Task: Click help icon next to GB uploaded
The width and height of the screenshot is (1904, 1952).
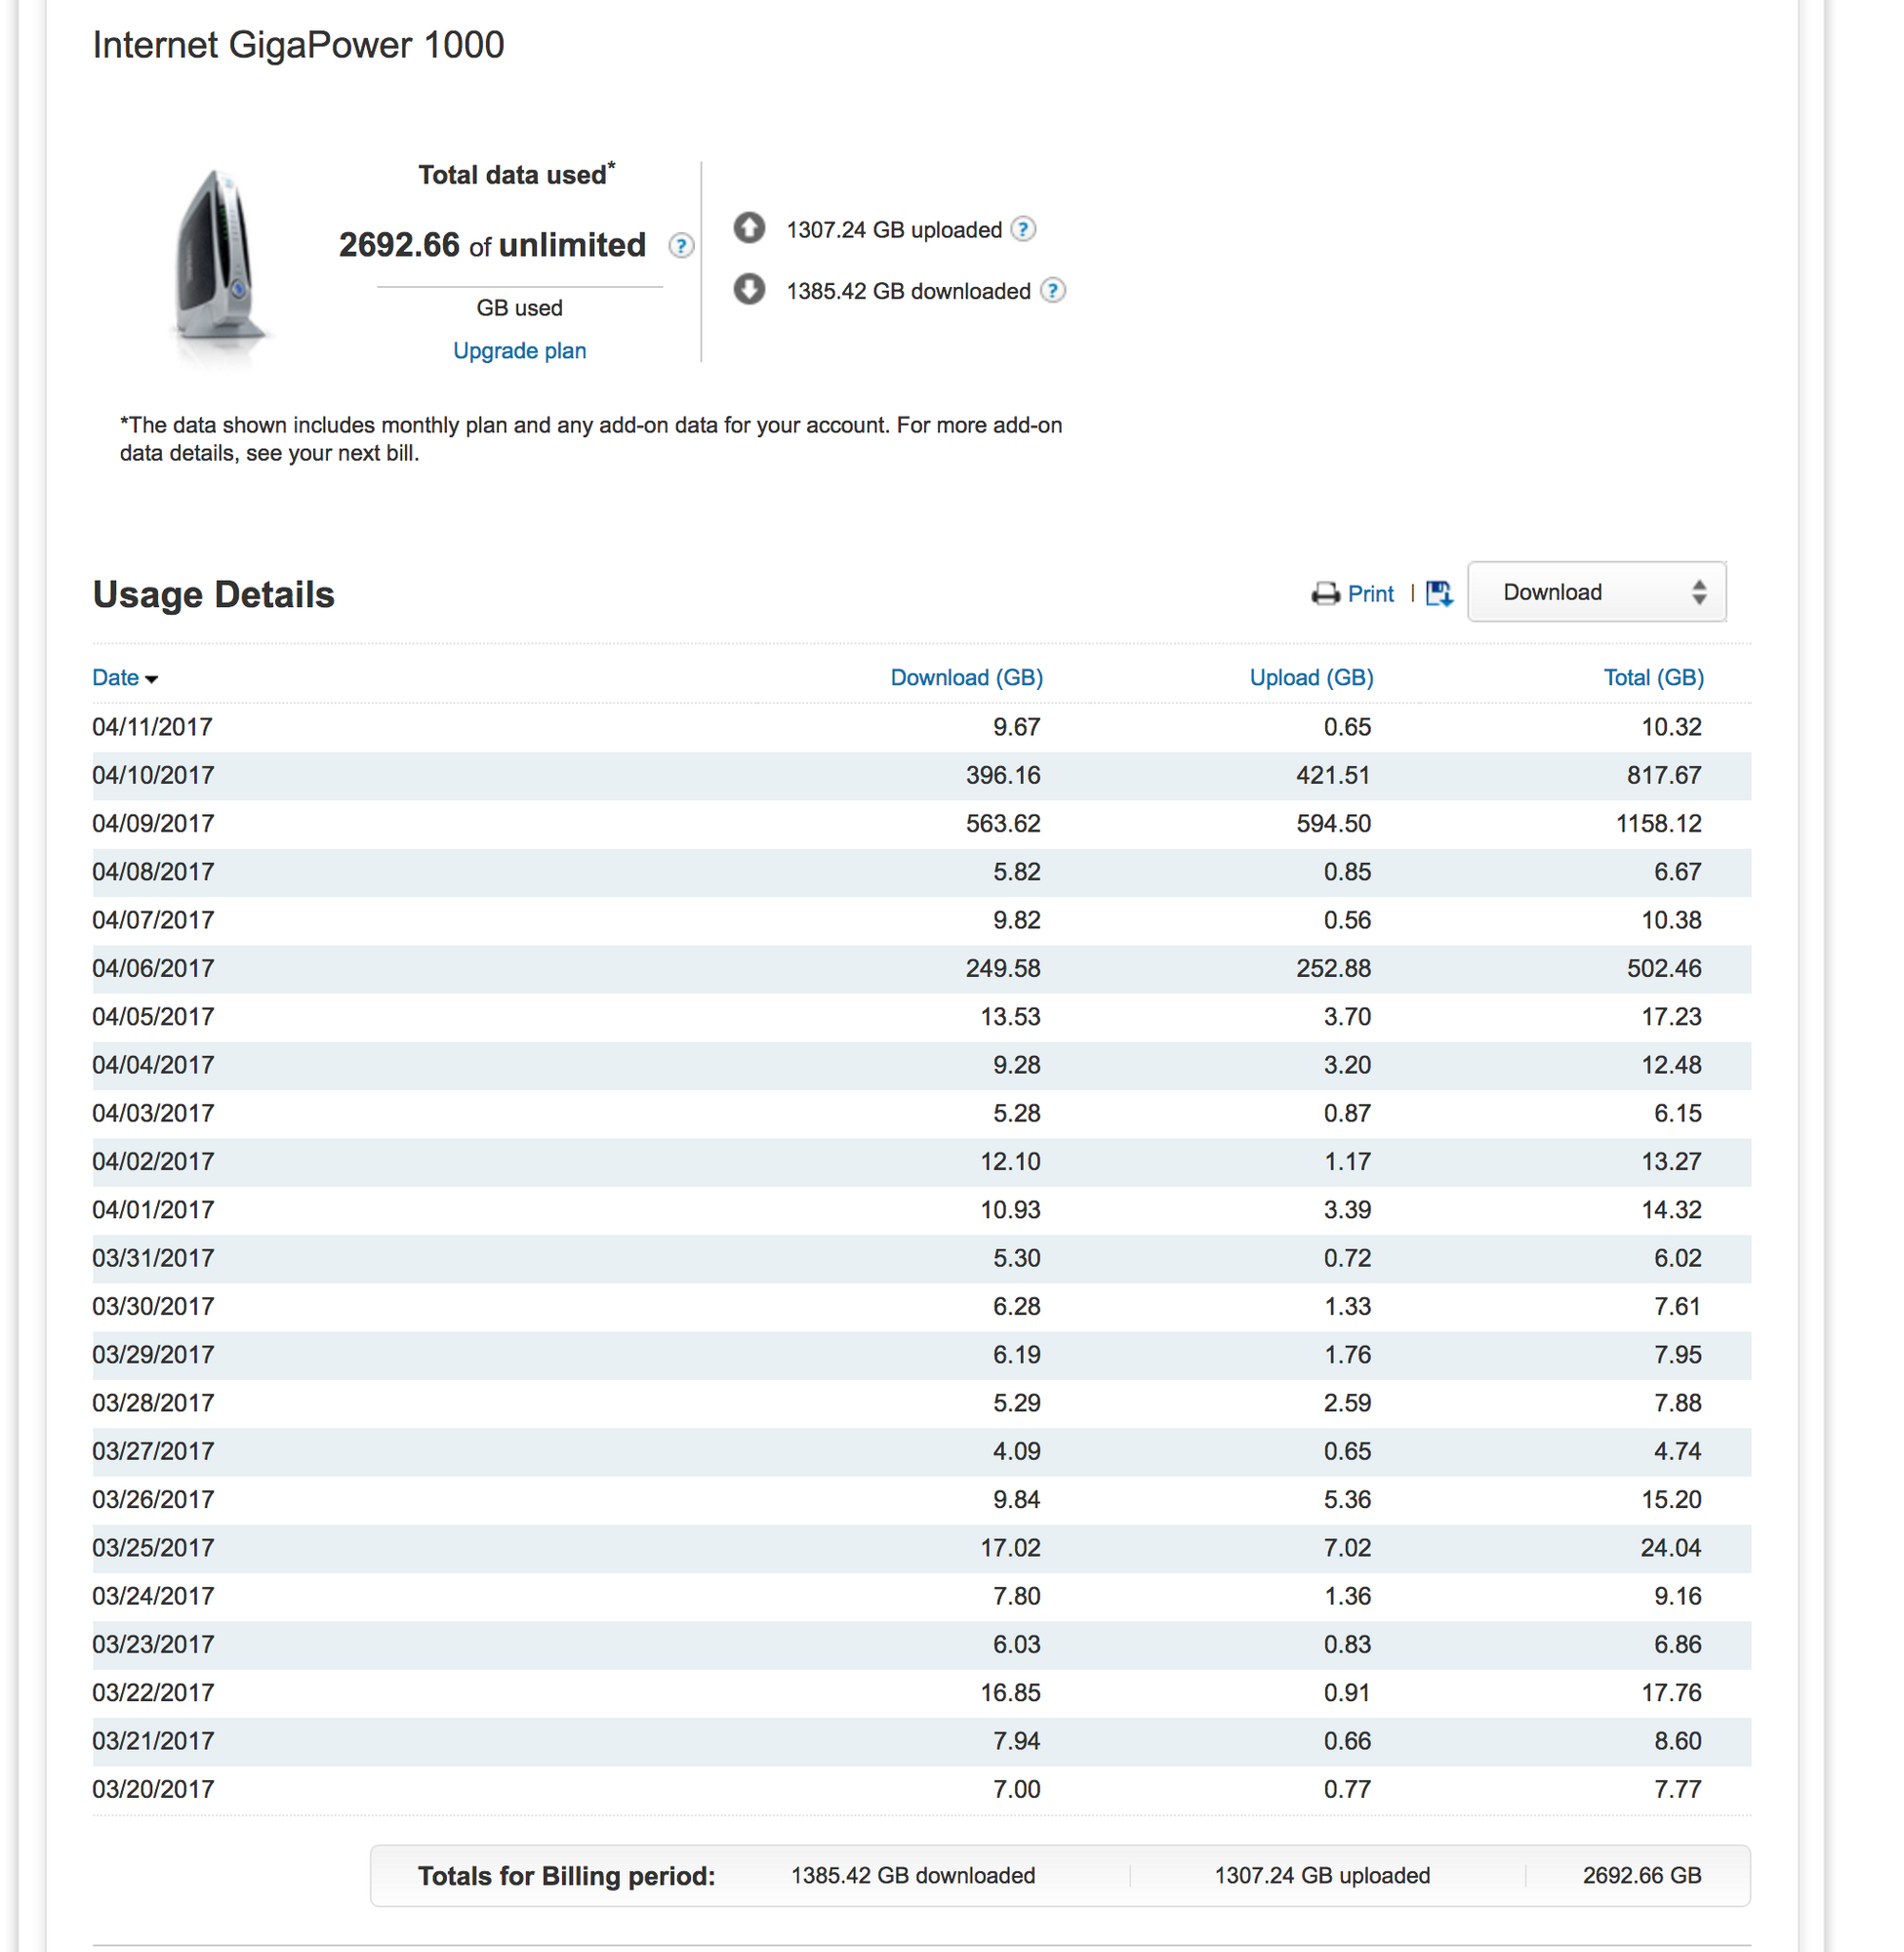Action: click(1022, 229)
